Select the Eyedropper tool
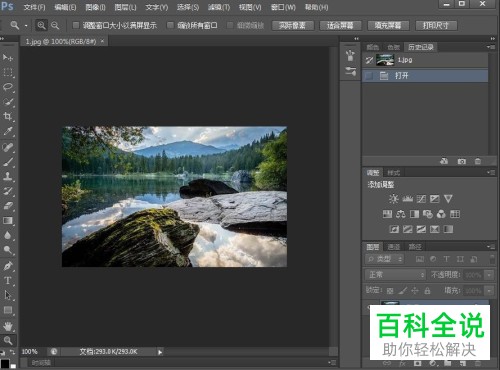Screen dimensions: 500x370 click(7, 131)
